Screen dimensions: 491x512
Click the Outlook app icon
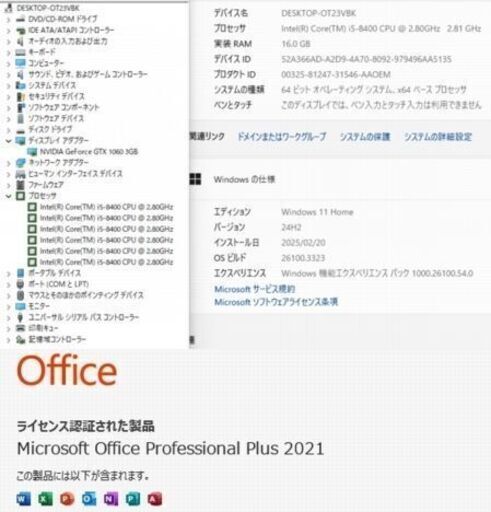click(x=89, y=499)
